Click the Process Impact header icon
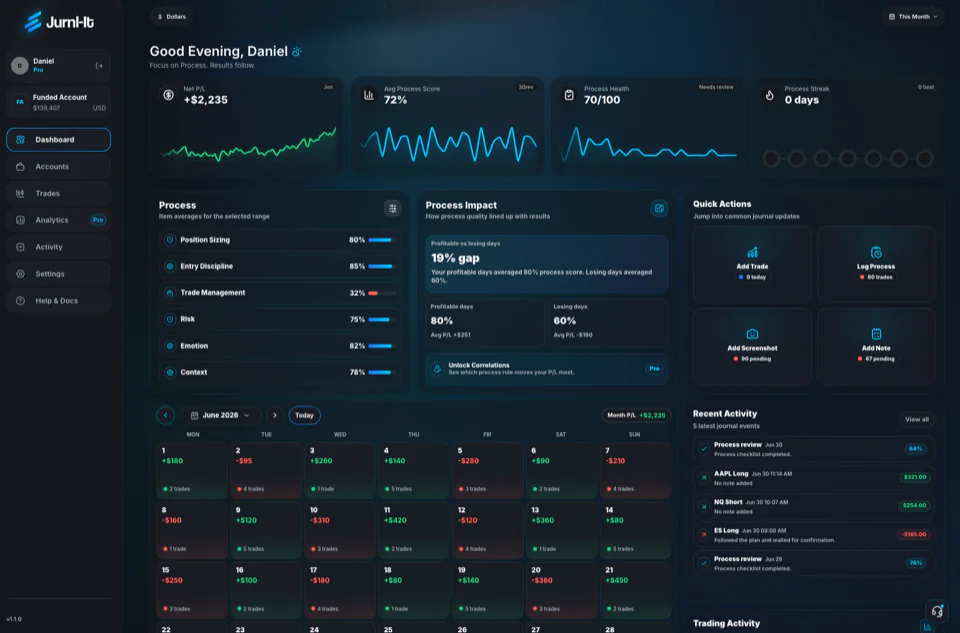Image resolution: width=960 pixels, height=633 pixels. click(x=659, y=209)
